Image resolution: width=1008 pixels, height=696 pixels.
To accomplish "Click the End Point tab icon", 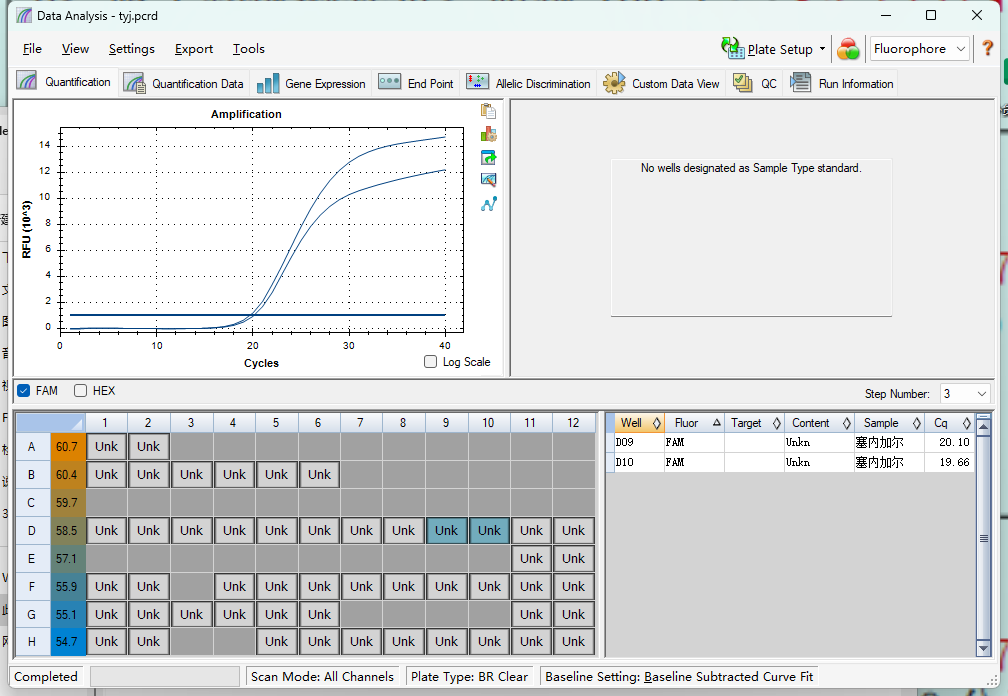I will [x=390, y=82].
